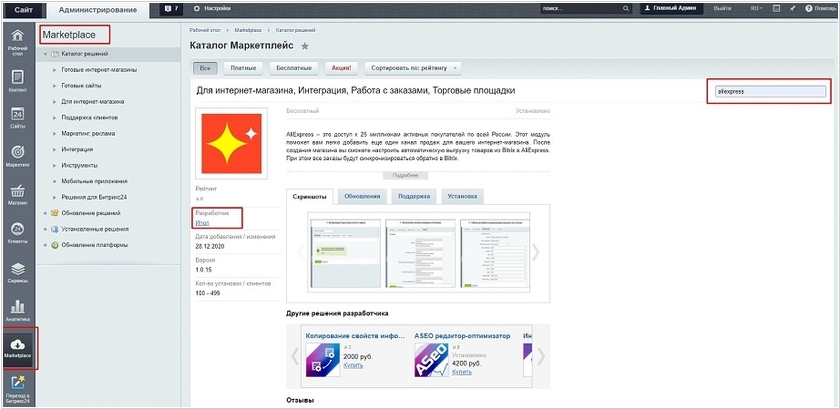The width and height of the screenshot is (840, 409).
Task: Switch to the Администрирование tab
Action: point(98,10)
